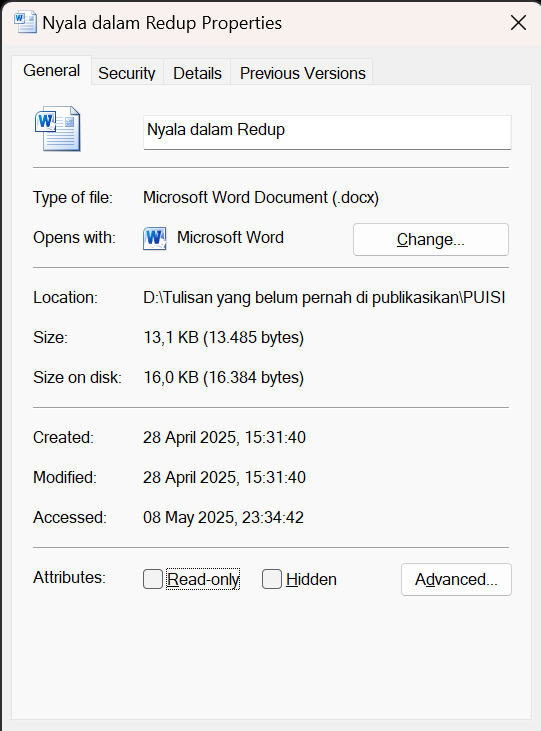This screenshot has height=731, width=541.
Task: Click the Size on disk: label
Action: coord(77,377)
